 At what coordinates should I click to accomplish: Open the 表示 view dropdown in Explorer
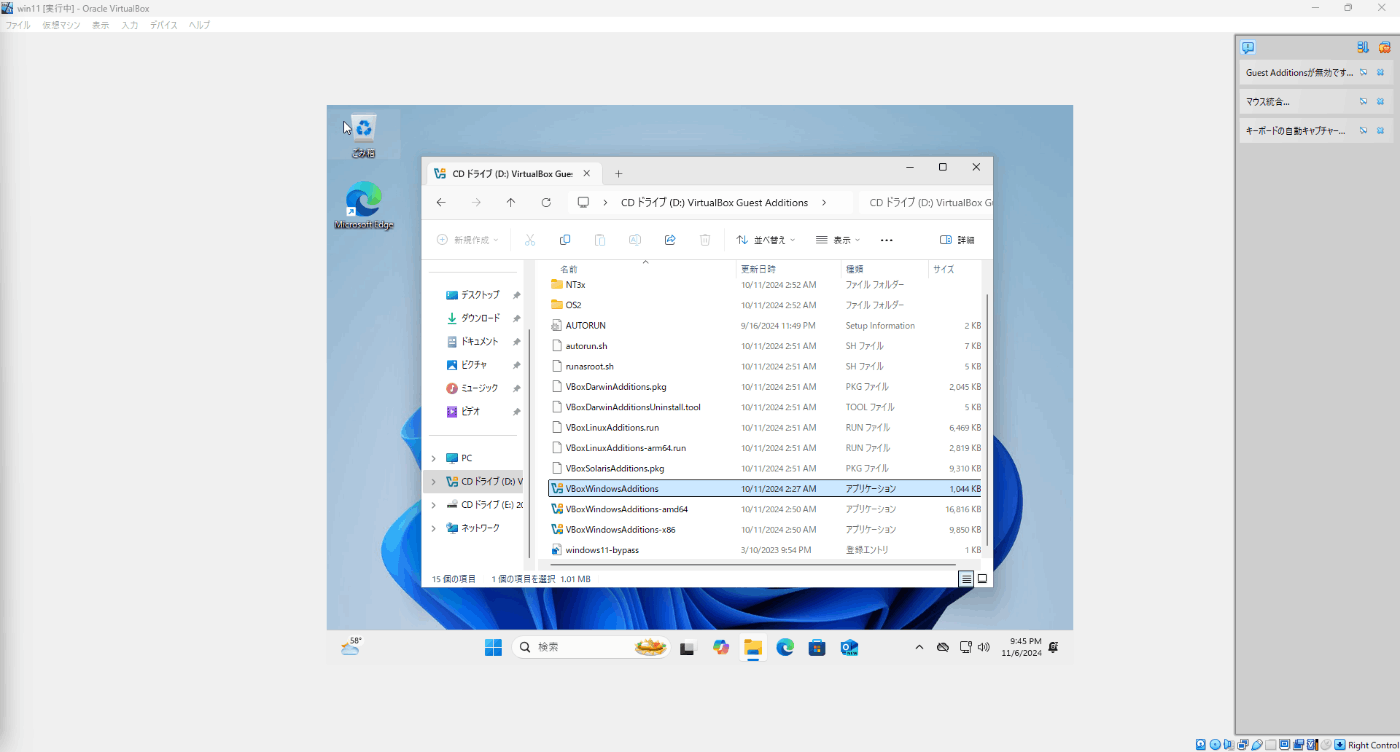click(x=838, y=240)
